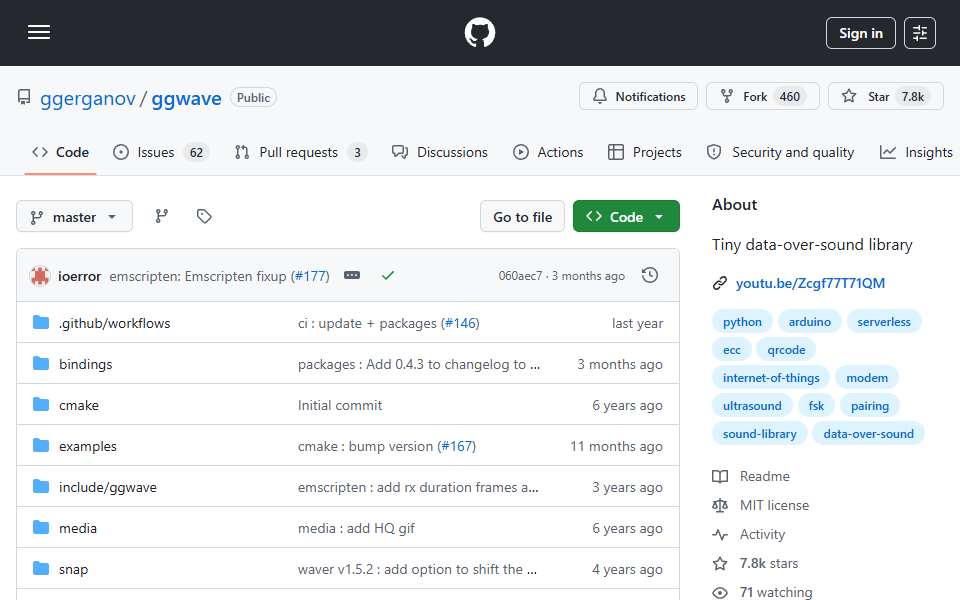The height and width of the screenshot is (600, 960).
Task: Open the snap folder
Action: (73, 569)
